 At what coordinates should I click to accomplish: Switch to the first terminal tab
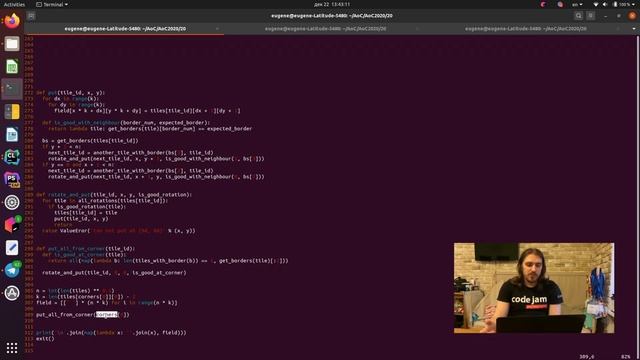point(125,29)
